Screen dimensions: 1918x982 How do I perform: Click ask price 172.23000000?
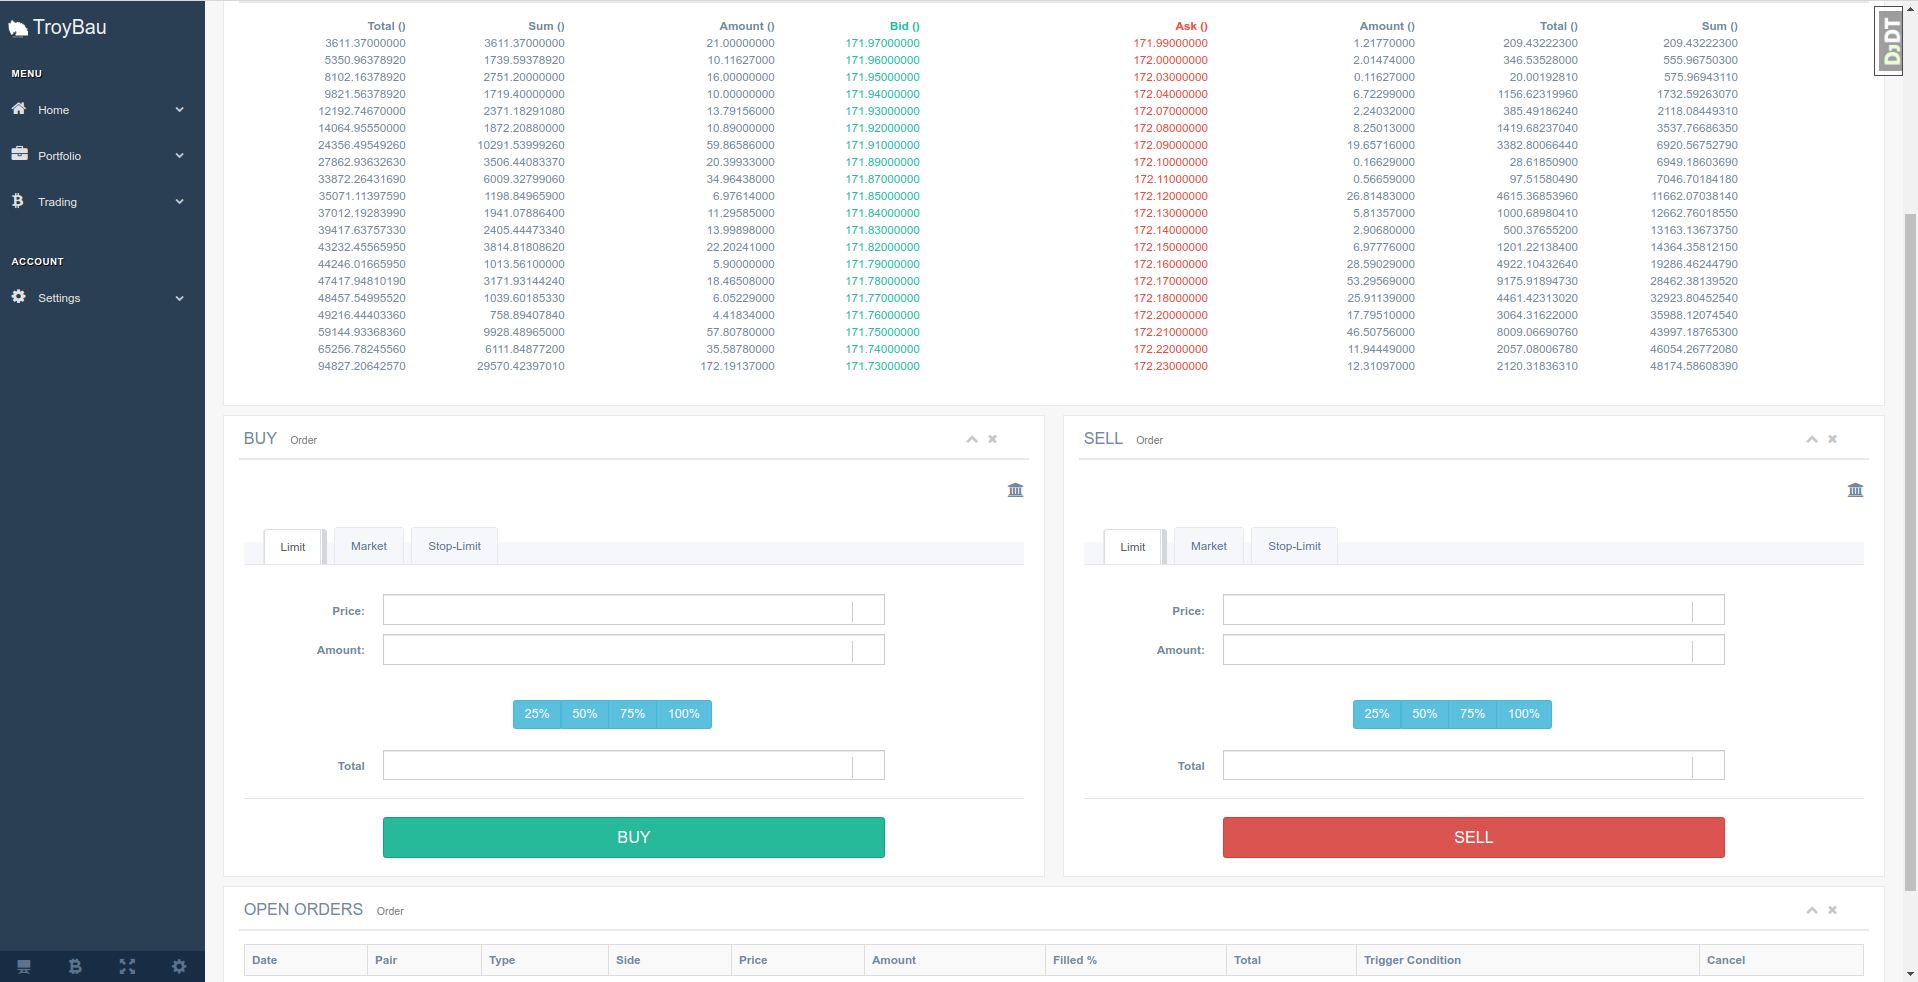(1170, 366)
